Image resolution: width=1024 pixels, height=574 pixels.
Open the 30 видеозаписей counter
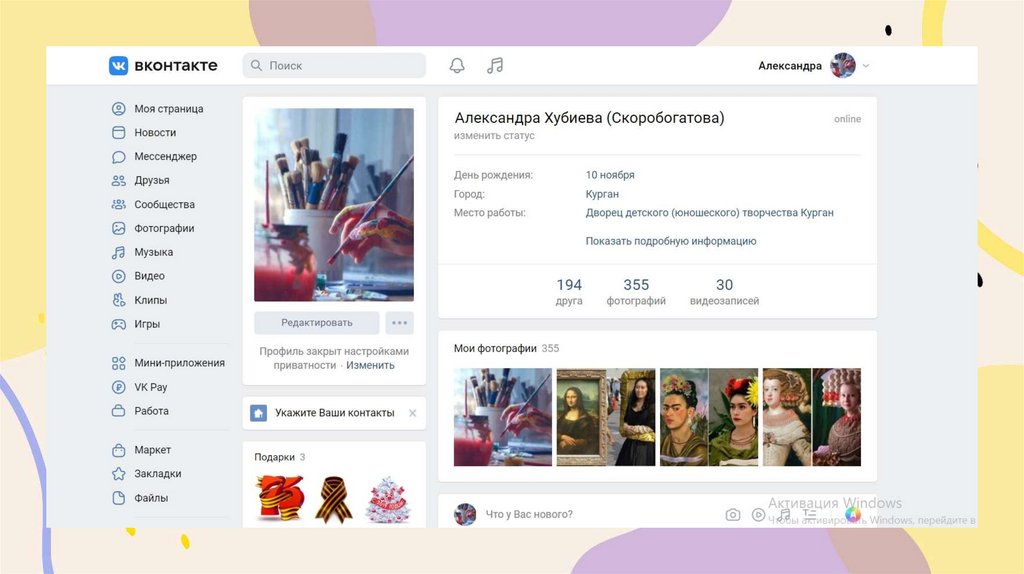pos(724,292)
